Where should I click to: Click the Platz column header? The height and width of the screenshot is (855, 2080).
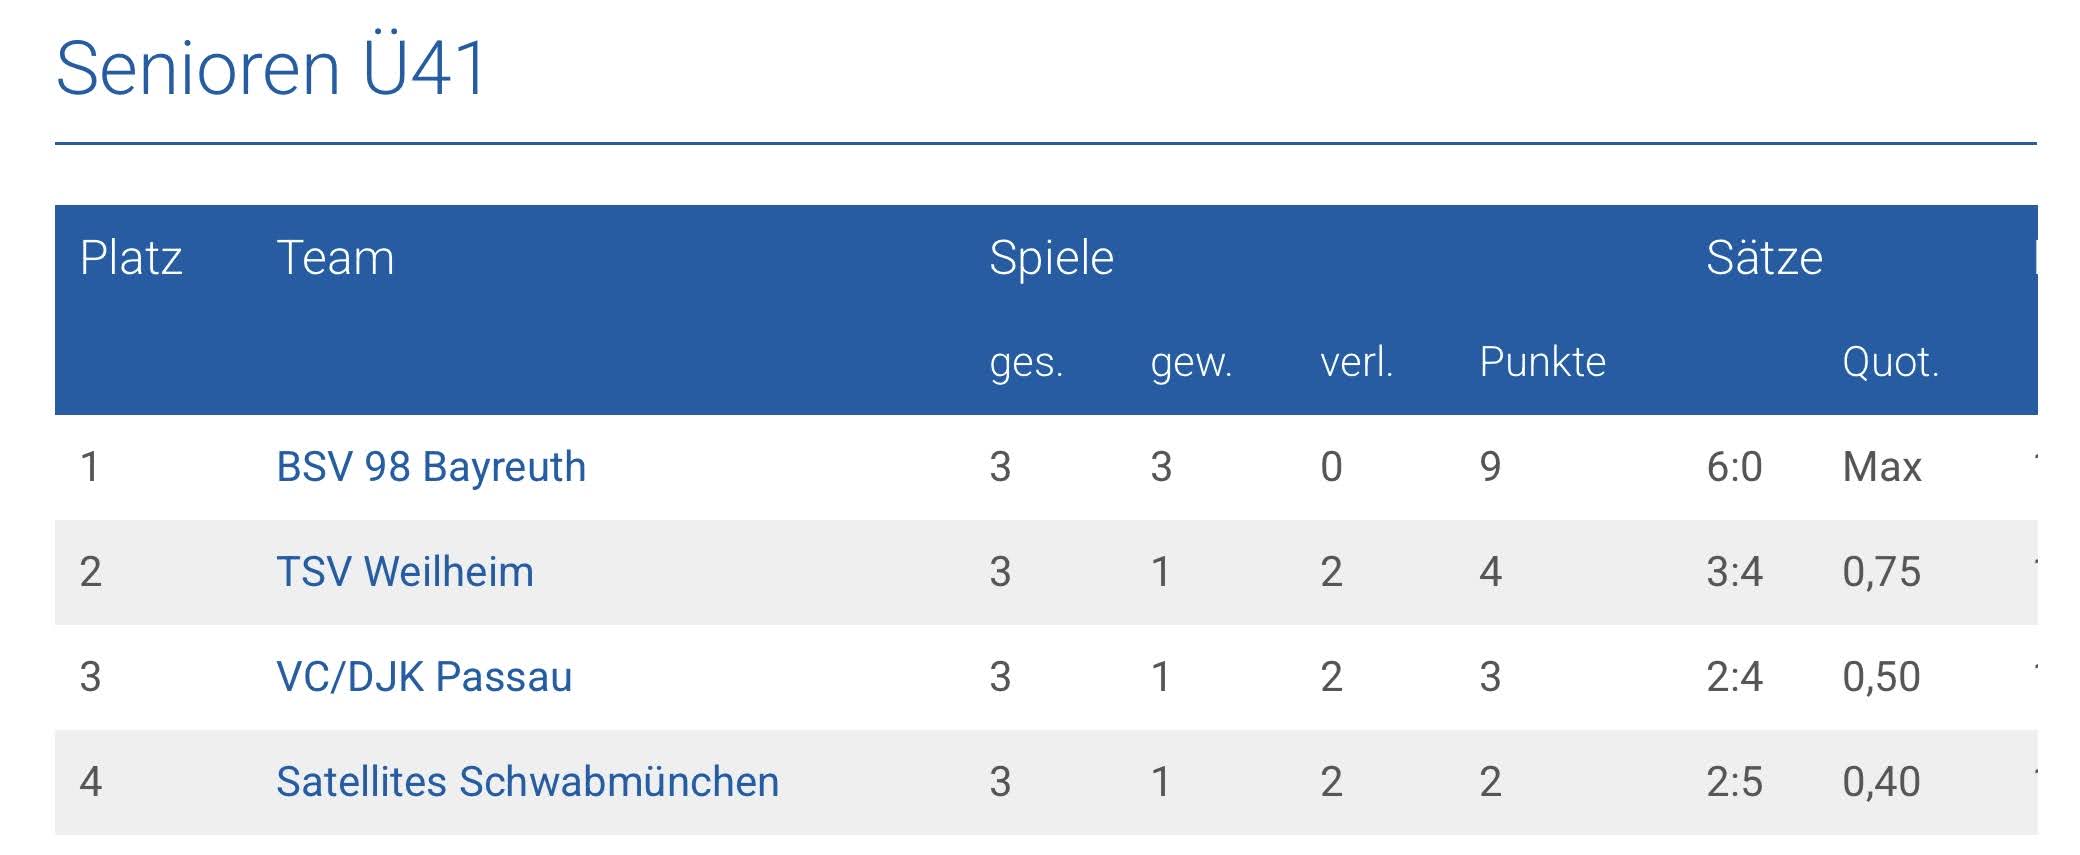(130, 258)
